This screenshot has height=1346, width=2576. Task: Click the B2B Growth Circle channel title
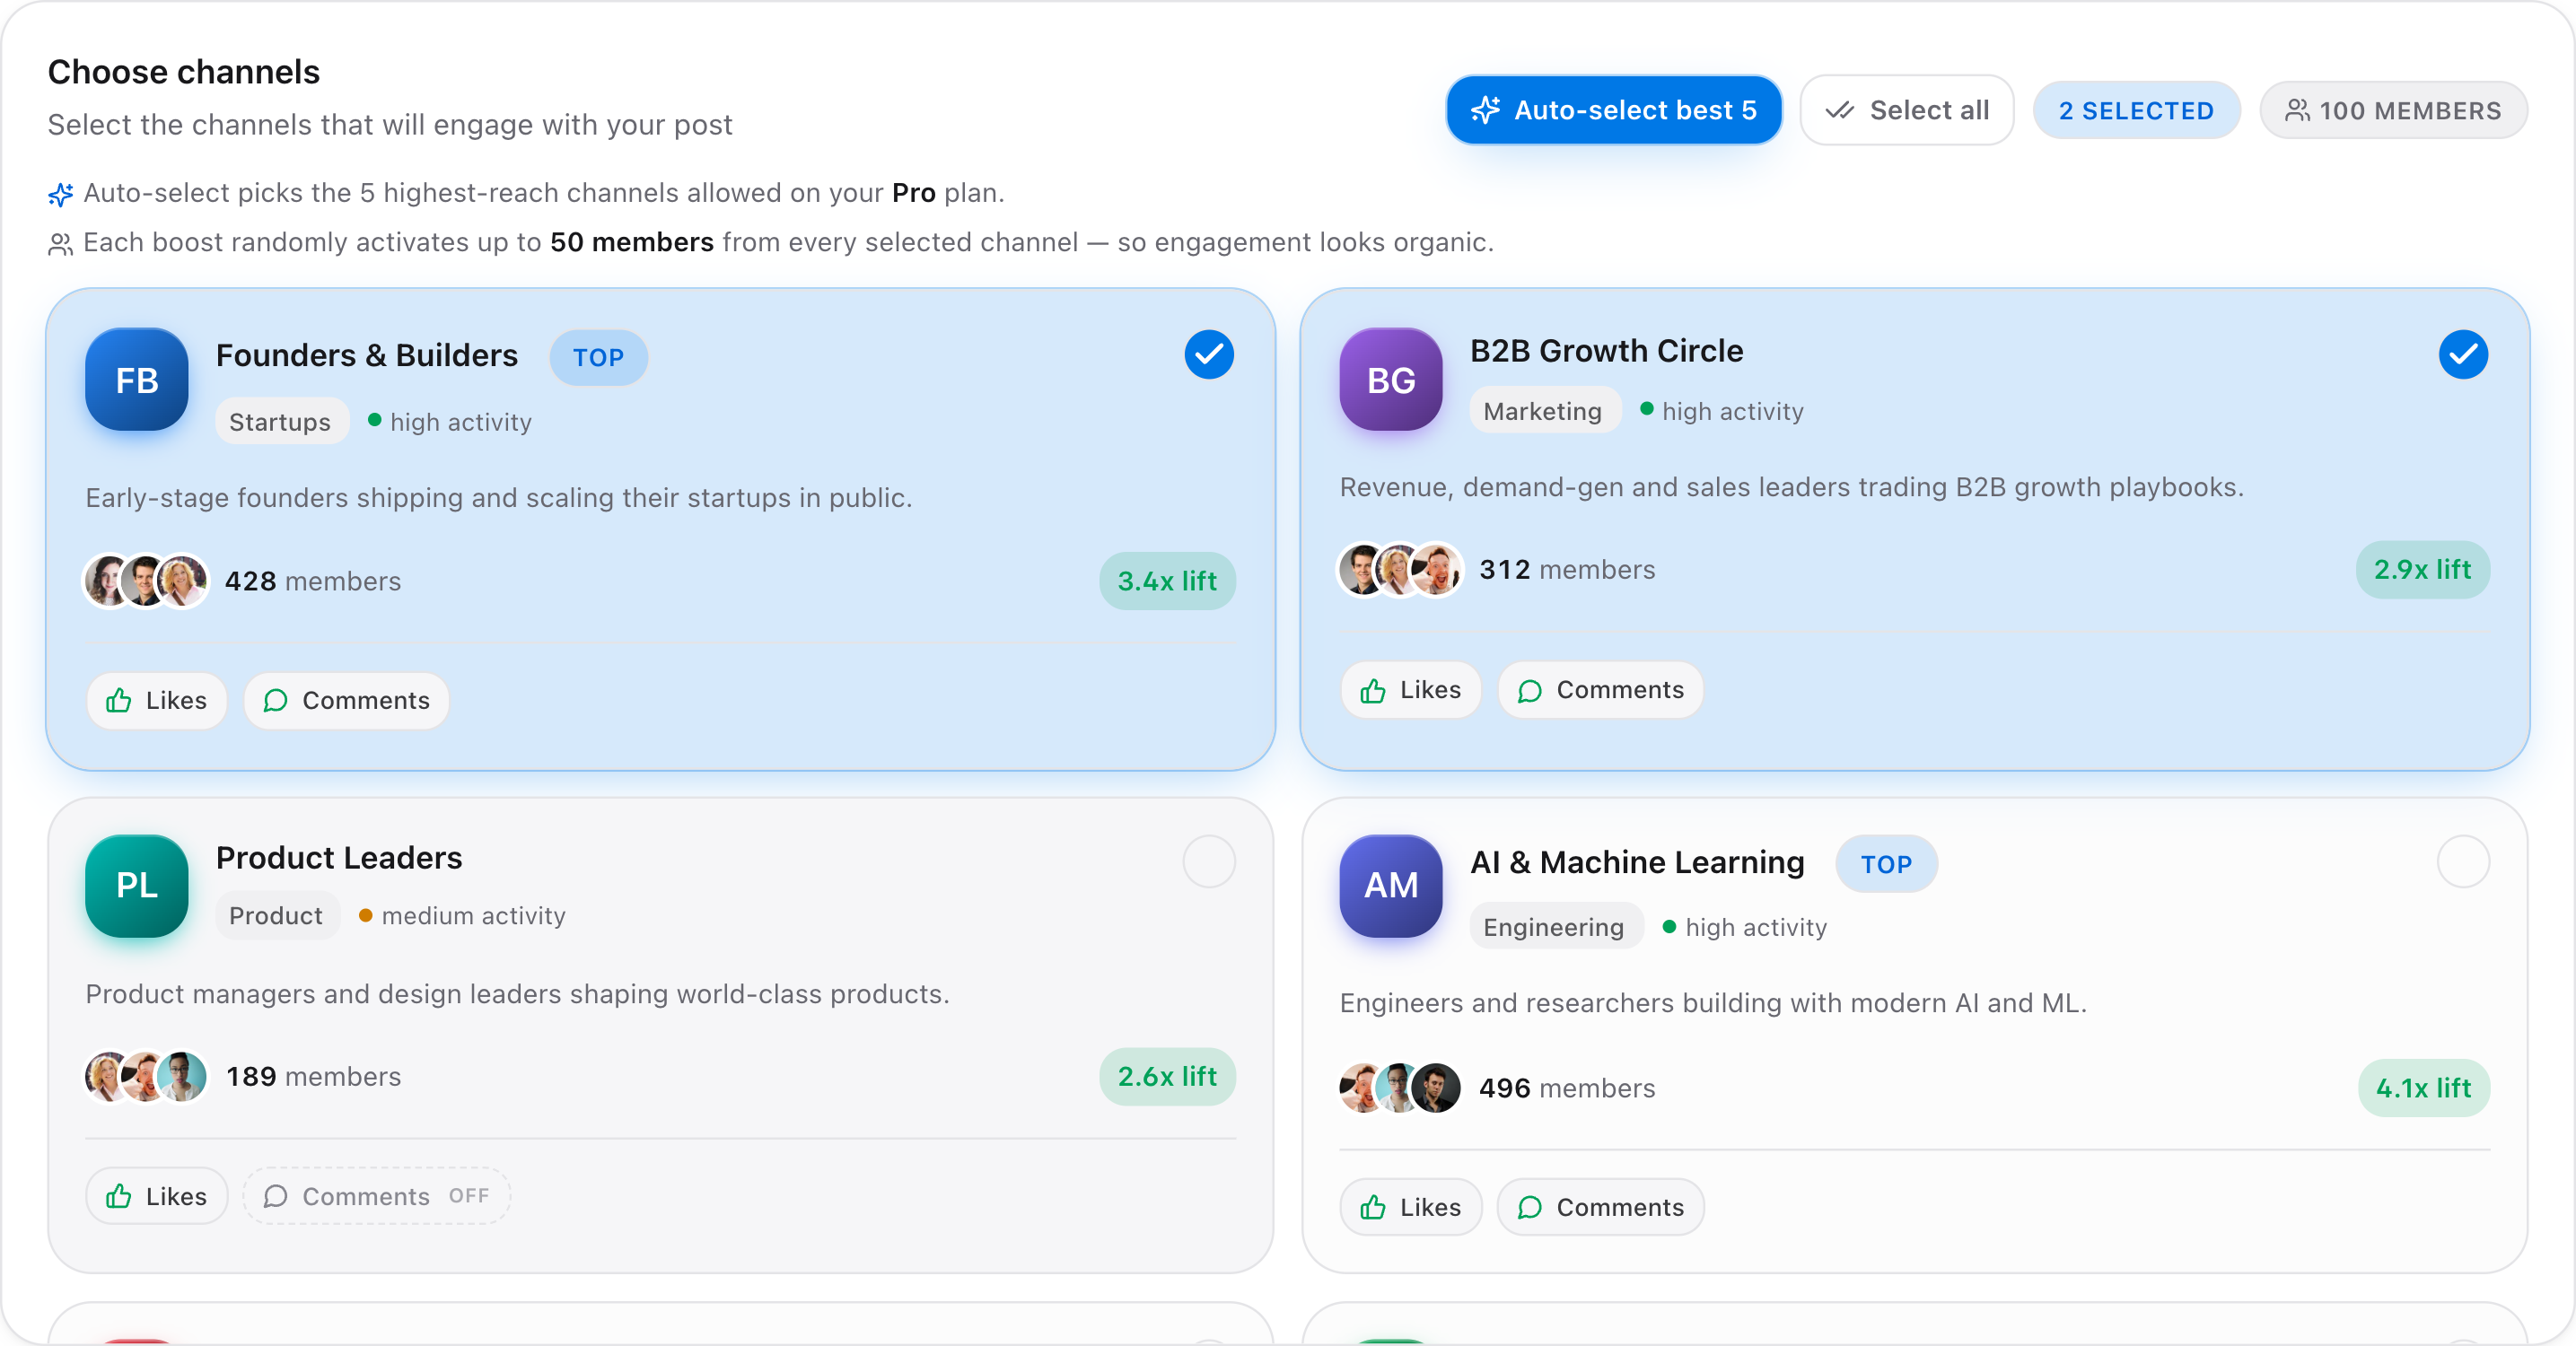1606,351
